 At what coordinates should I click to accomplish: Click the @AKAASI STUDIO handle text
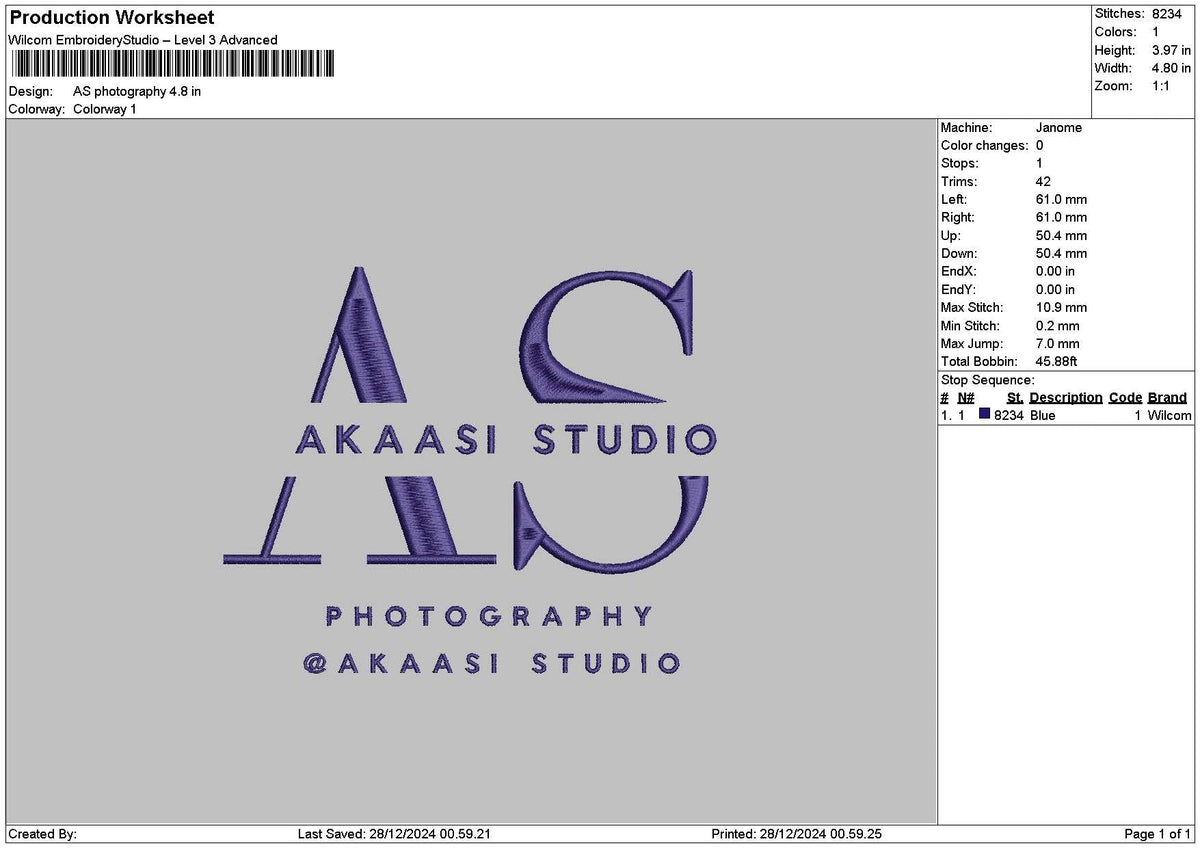[490, 663]
